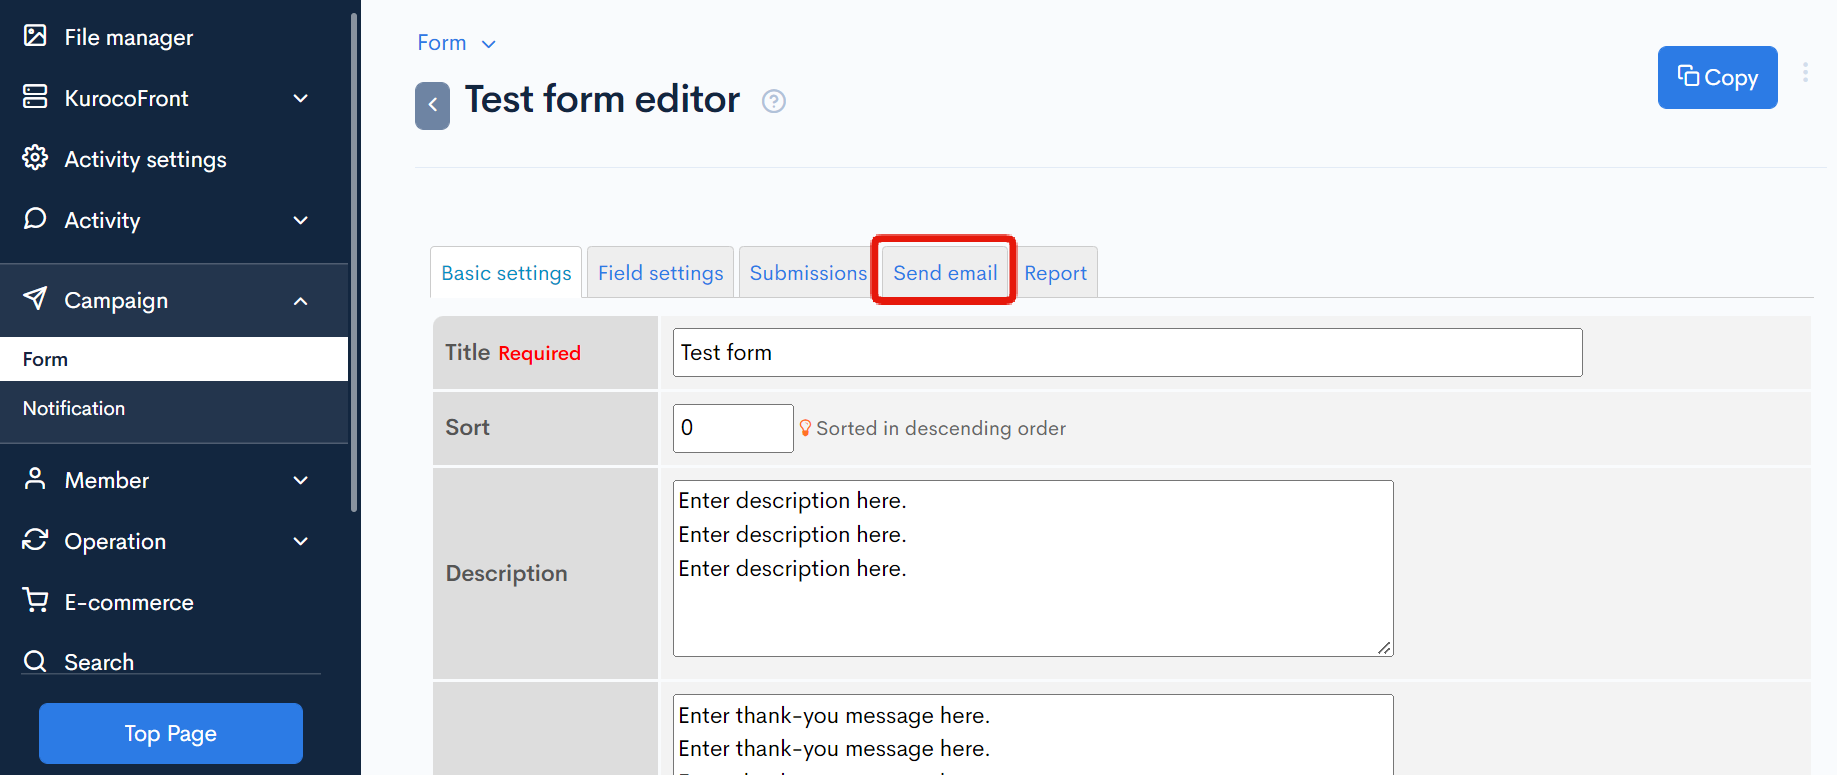
Task: Click the KurocoFront server icon
Action: (x=35, y=97)
